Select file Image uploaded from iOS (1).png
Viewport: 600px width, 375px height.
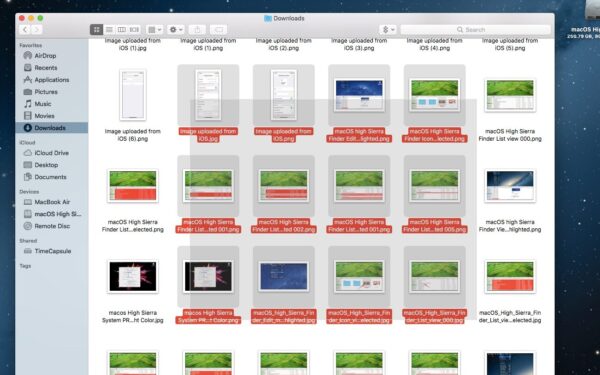[208, 44]
